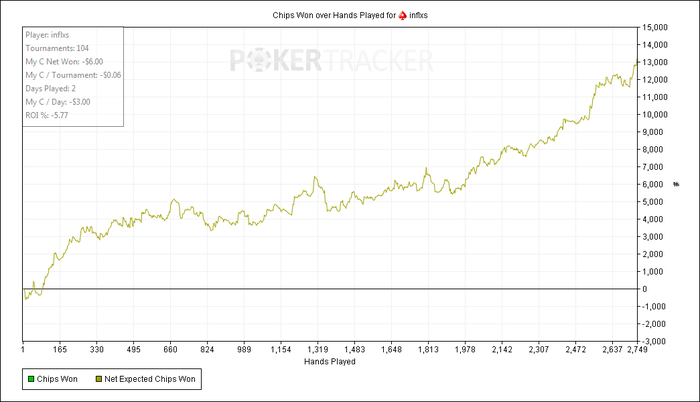The width and height of the screenshot is (700, 402).
Task: Click the Net Expected Chips Won label
Action: 150,379
